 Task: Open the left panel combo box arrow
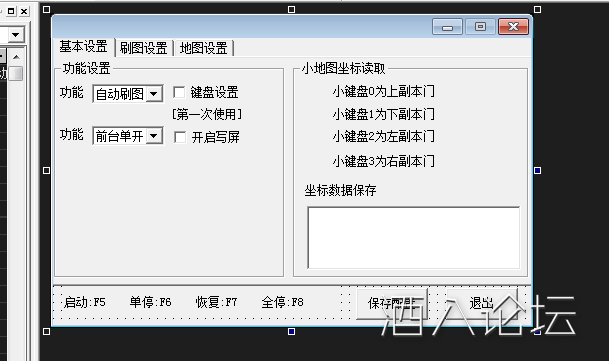(x=16, y=35)
